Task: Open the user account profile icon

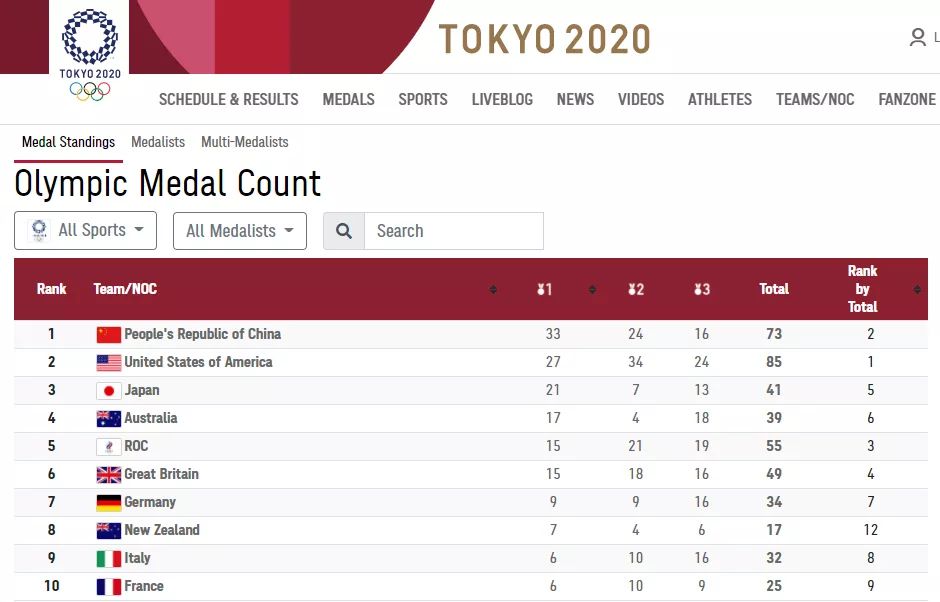Action: 917,37
